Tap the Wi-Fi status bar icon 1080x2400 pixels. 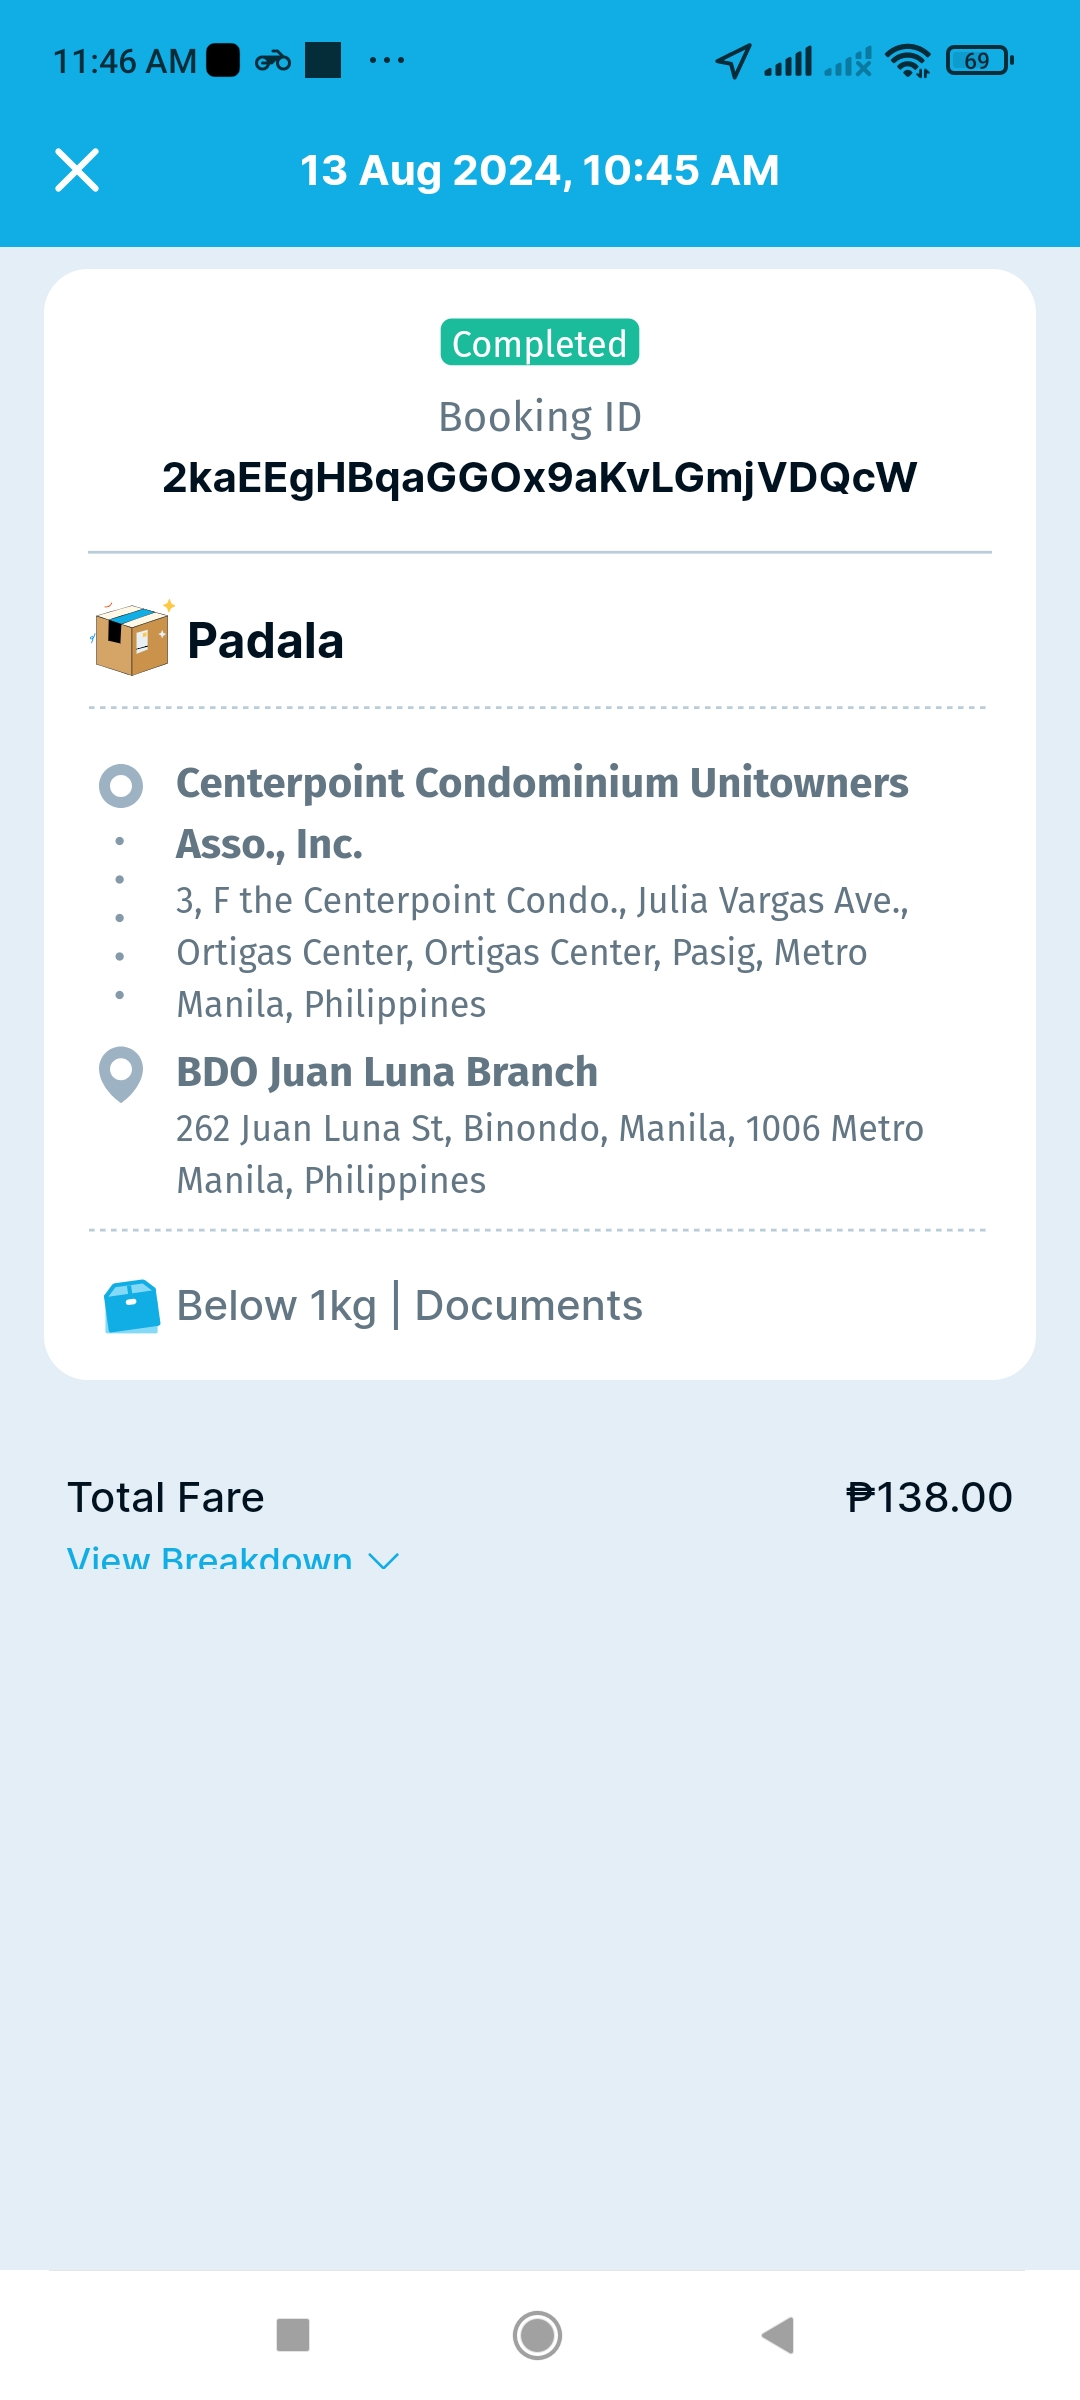(908, 61)
